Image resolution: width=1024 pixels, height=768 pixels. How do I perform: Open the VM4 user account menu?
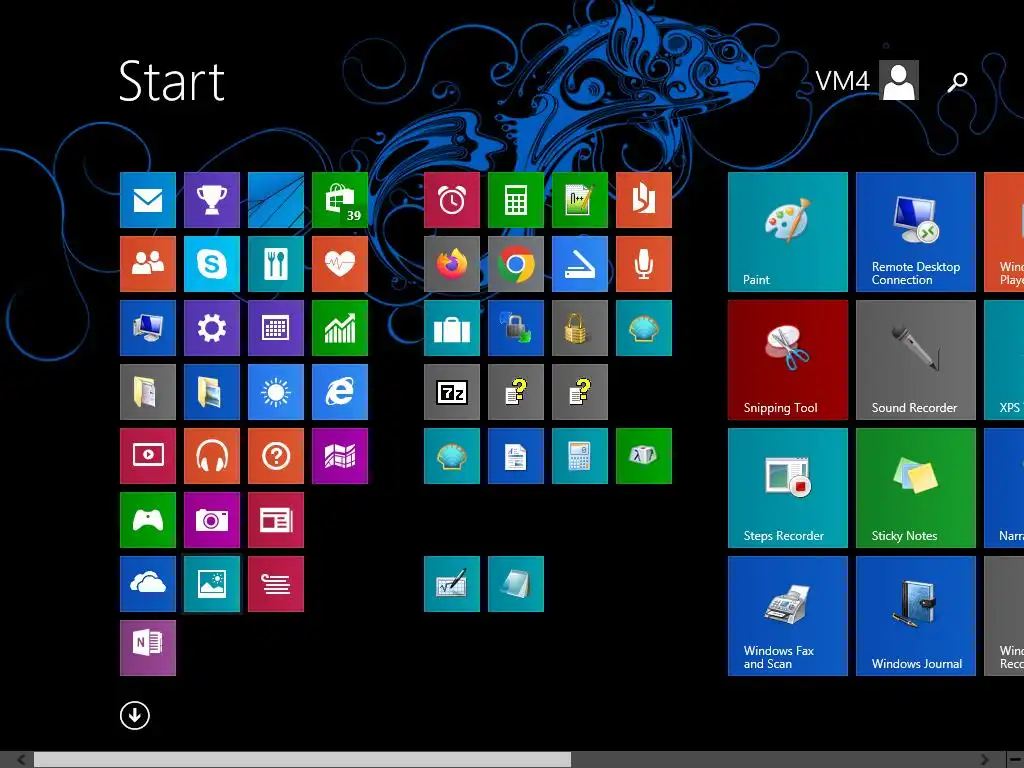click(867, 80)
